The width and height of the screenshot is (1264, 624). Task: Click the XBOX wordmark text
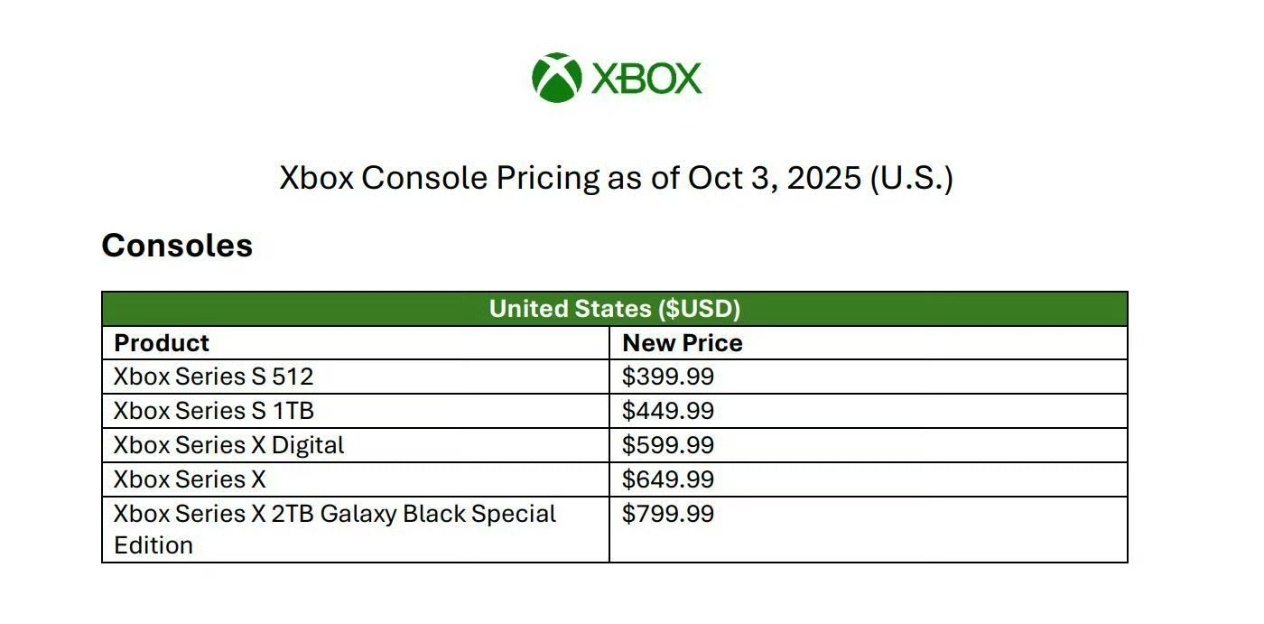(646, 78)
